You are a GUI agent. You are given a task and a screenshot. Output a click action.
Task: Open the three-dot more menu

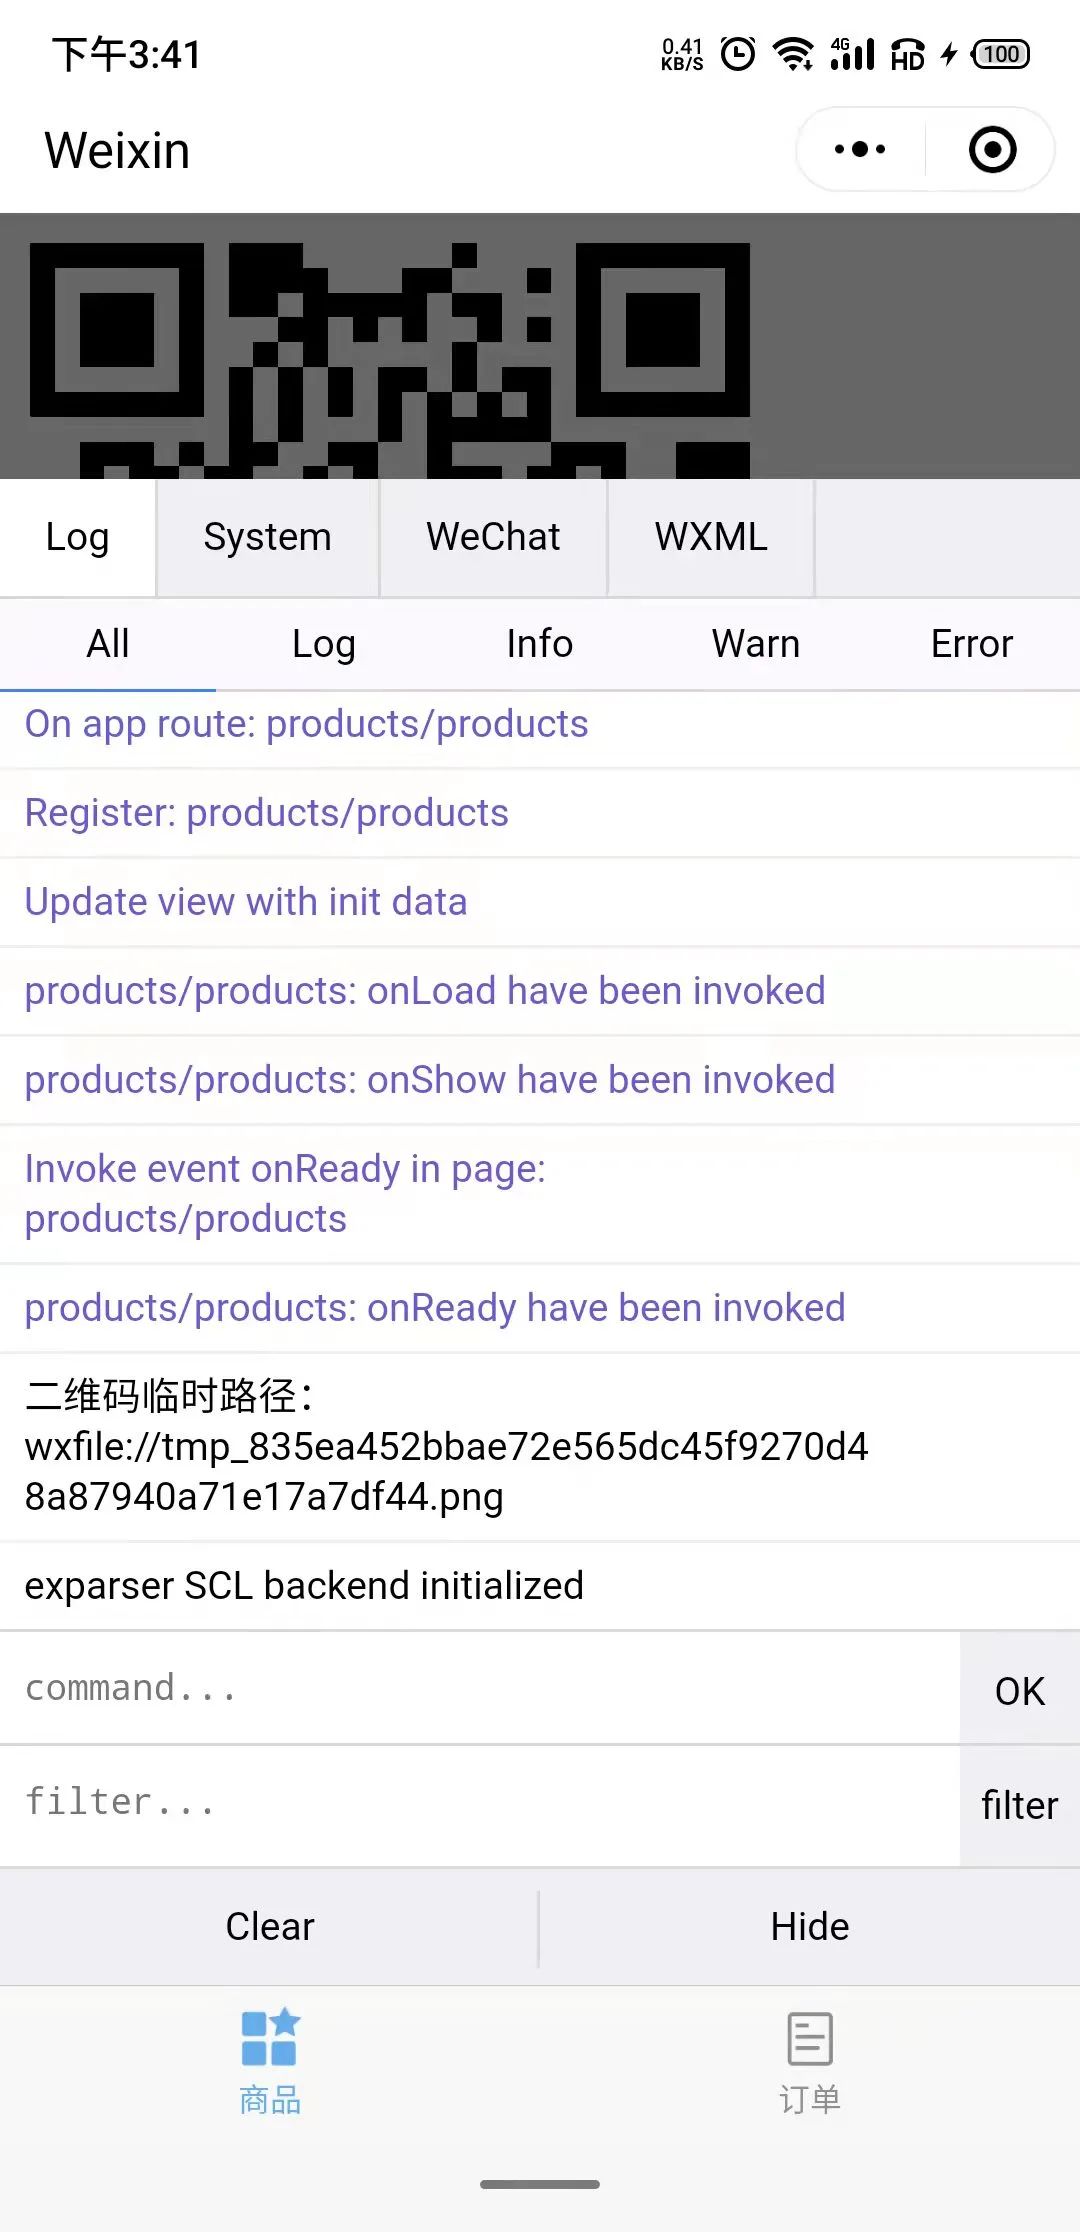click(x=860, y=150)
